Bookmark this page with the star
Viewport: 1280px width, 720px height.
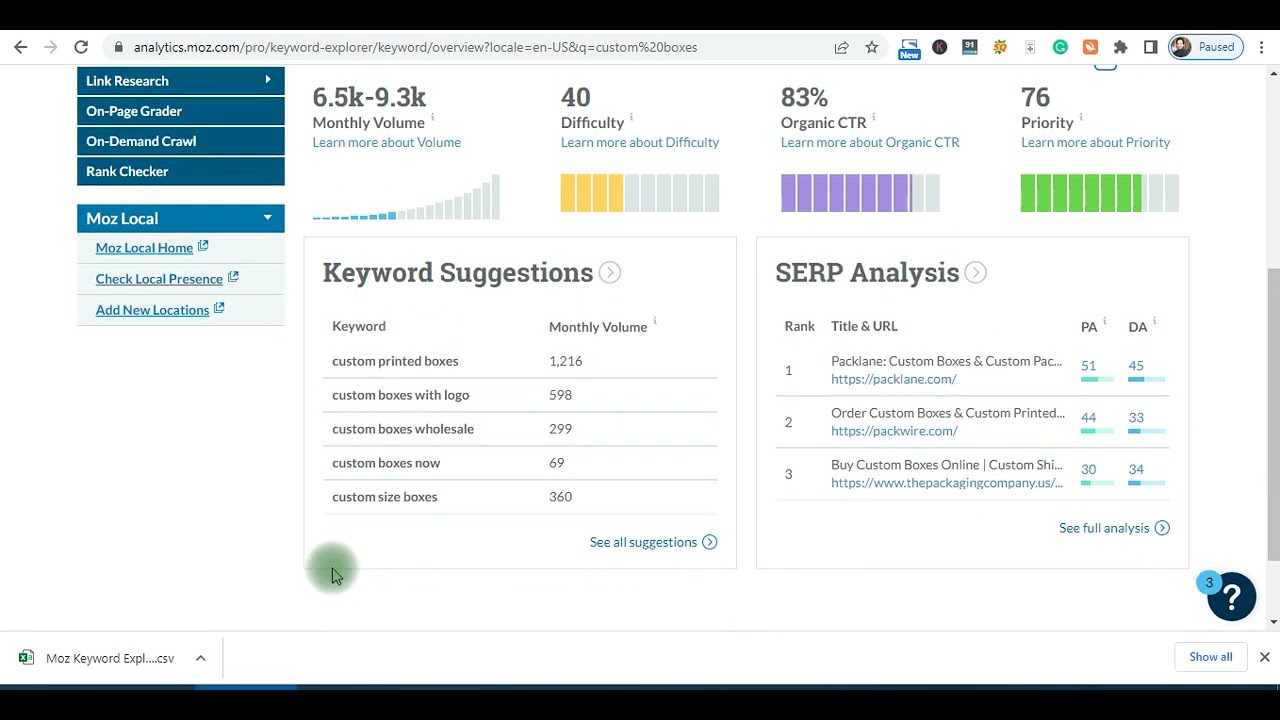point(872,47)
